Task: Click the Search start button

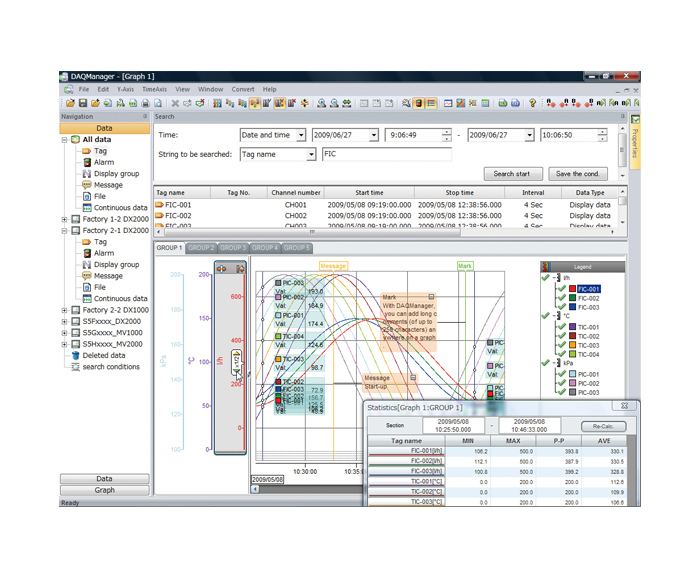Action: point(512,174)
